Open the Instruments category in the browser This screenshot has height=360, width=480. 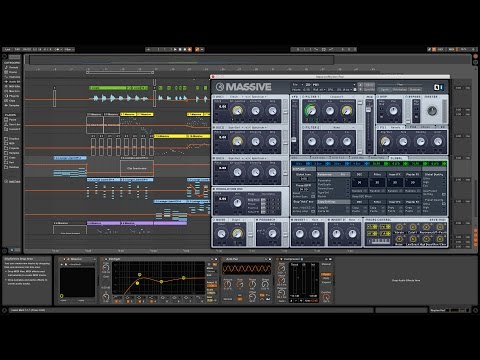(13, 77)
